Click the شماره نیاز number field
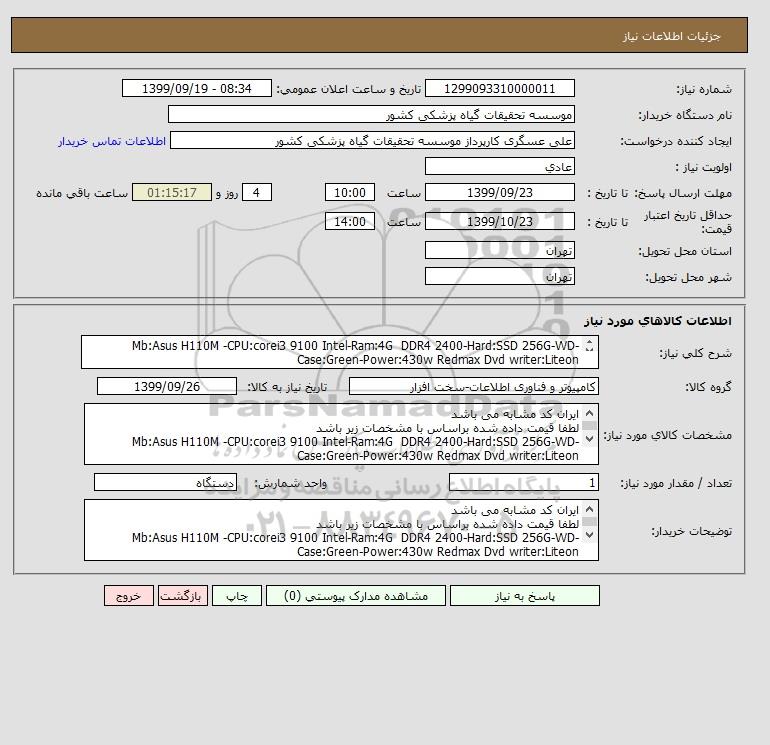 (499, 88)
